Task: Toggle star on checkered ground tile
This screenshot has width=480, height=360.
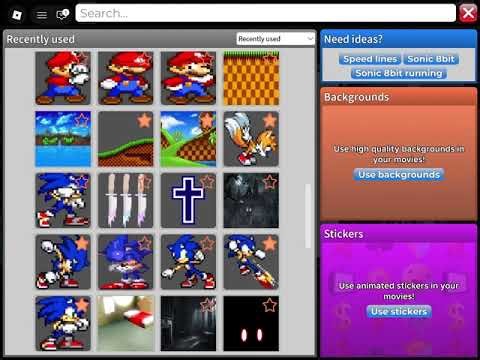Action: tap(270, 59)
